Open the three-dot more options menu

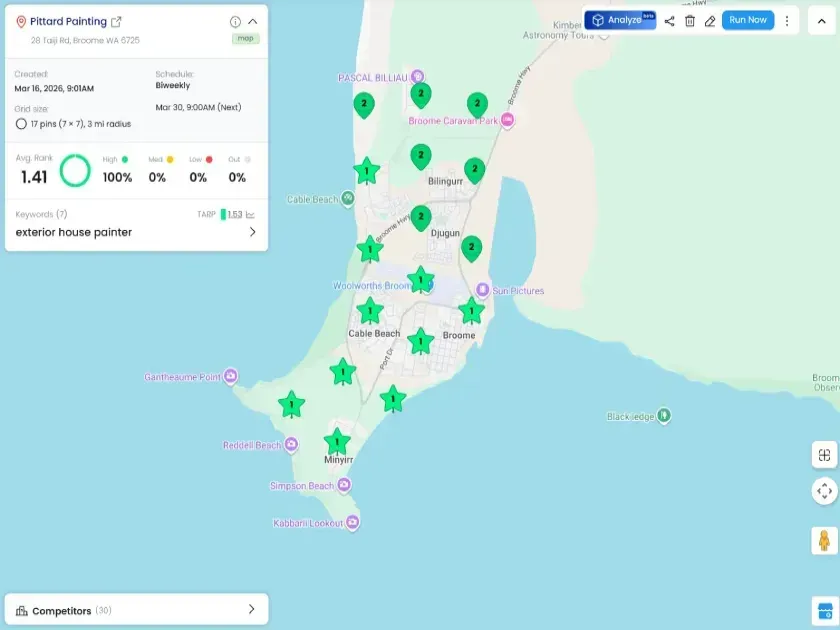pyautogui.click(x=786, y=21)
